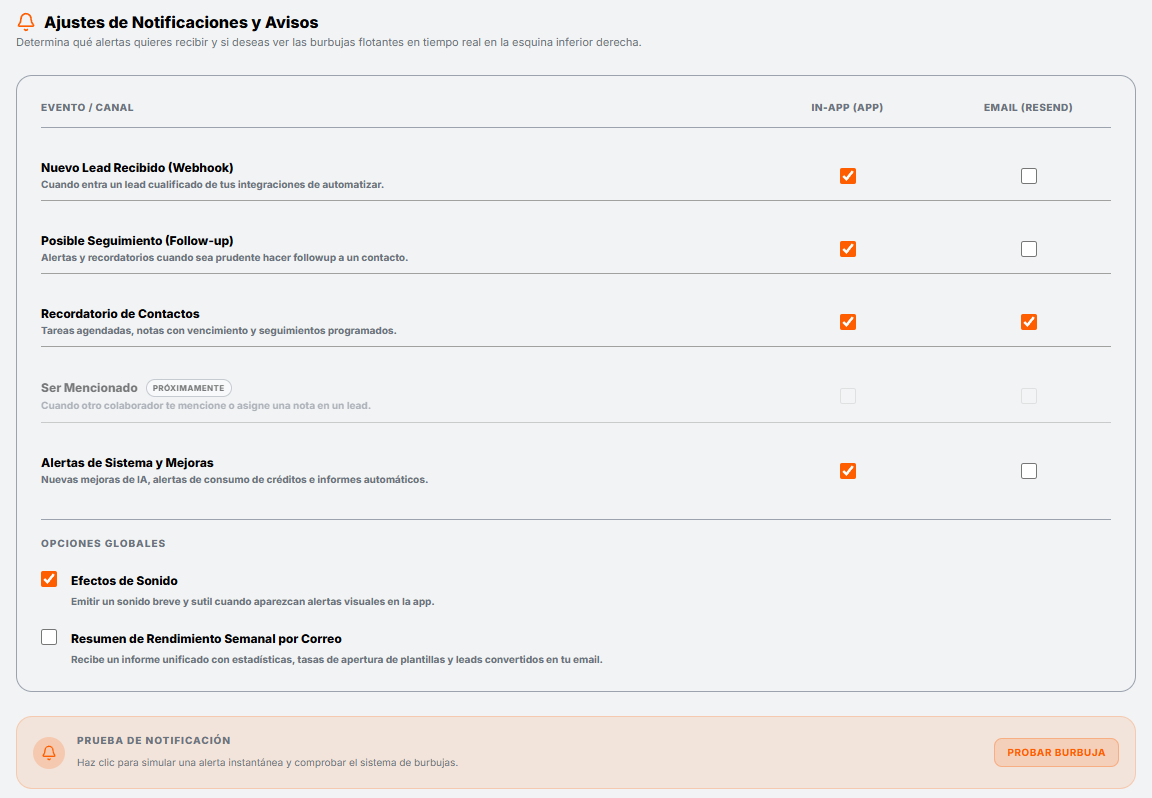Enable email for Alertas de Sistema y Mejoras
This screenshot has height=798, width=1152.
tap(1029, 471)
